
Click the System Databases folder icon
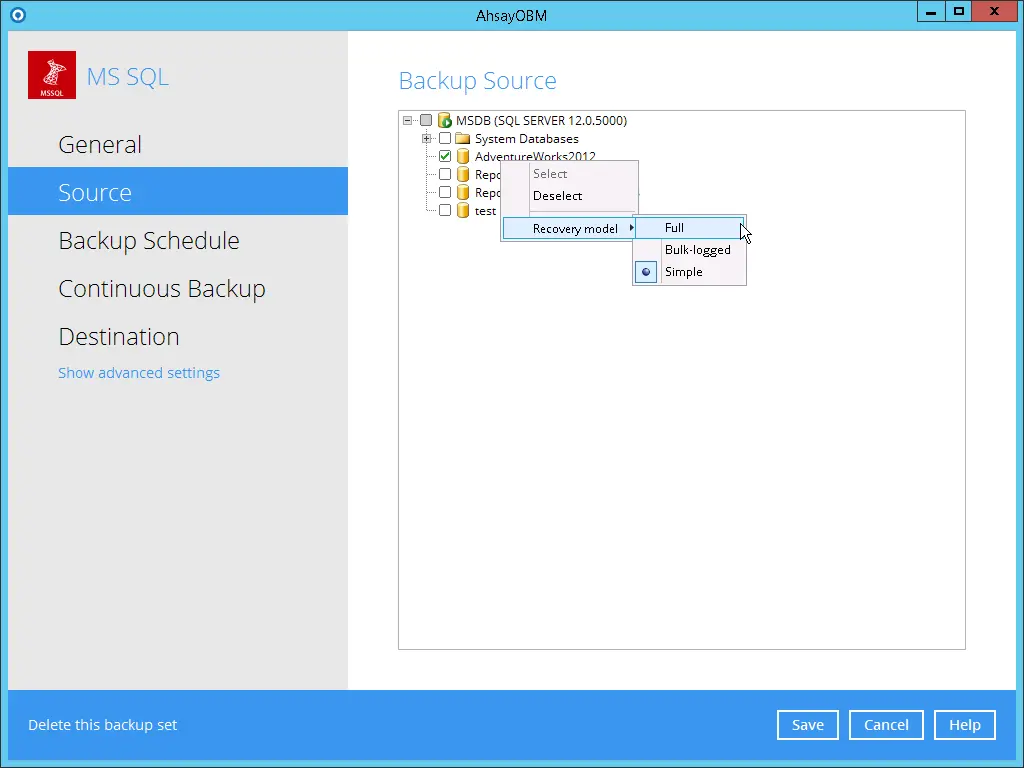(x=463, y=138)
